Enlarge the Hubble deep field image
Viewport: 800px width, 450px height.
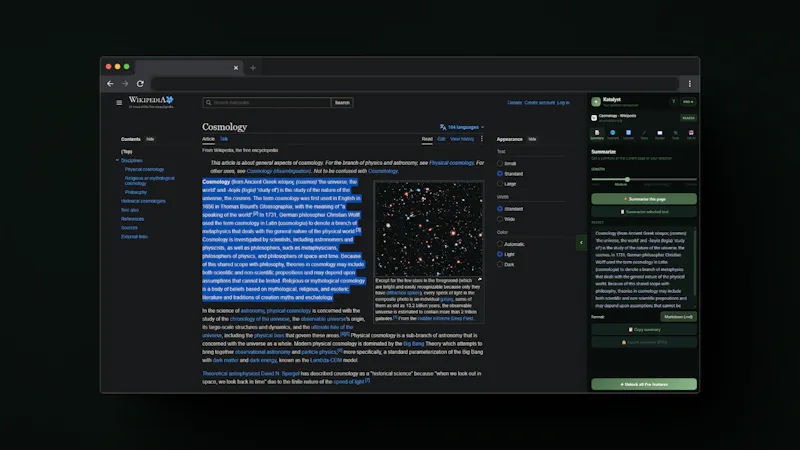click(x=480, y=280)
